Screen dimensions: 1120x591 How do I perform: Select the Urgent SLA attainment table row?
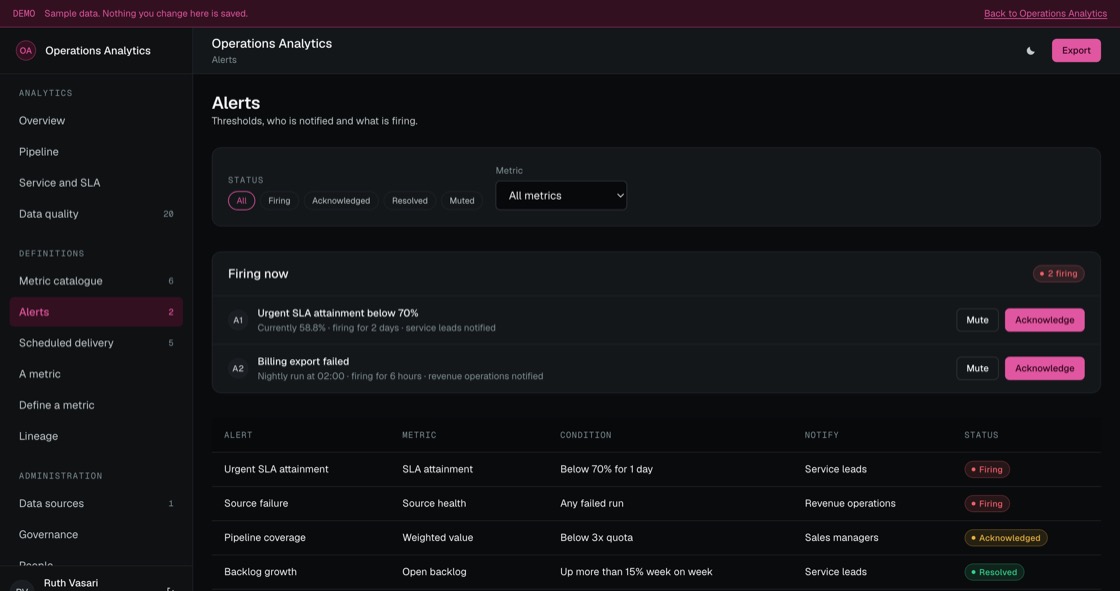tap(656, 470)
